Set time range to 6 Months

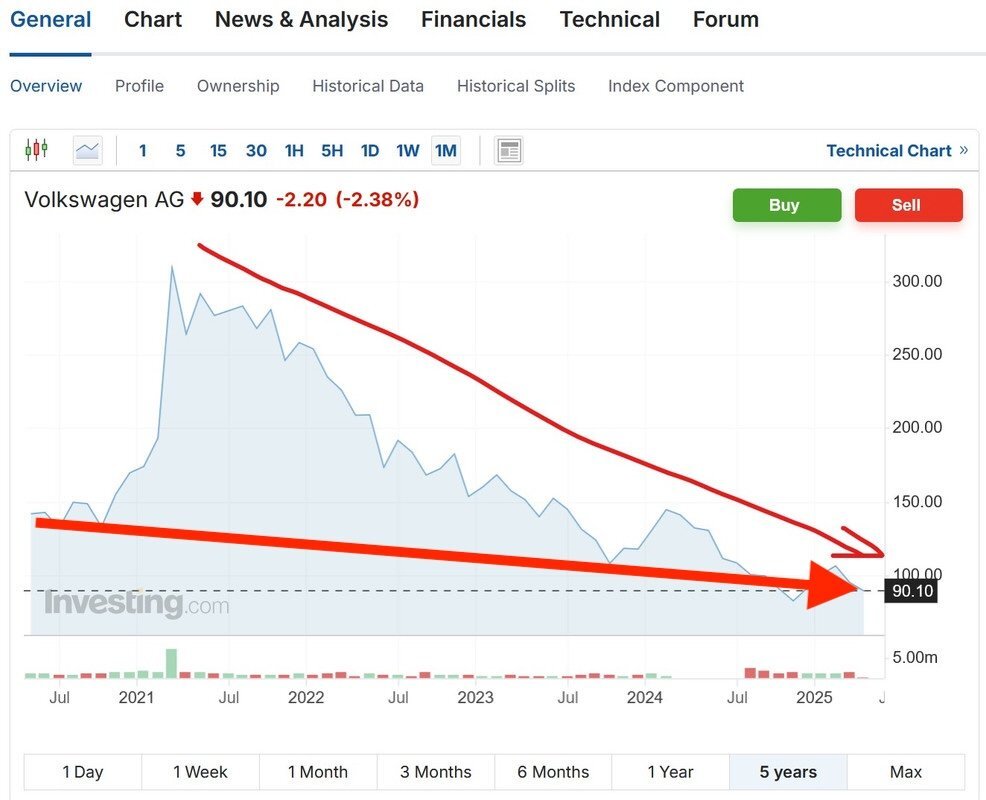point(553,772)
